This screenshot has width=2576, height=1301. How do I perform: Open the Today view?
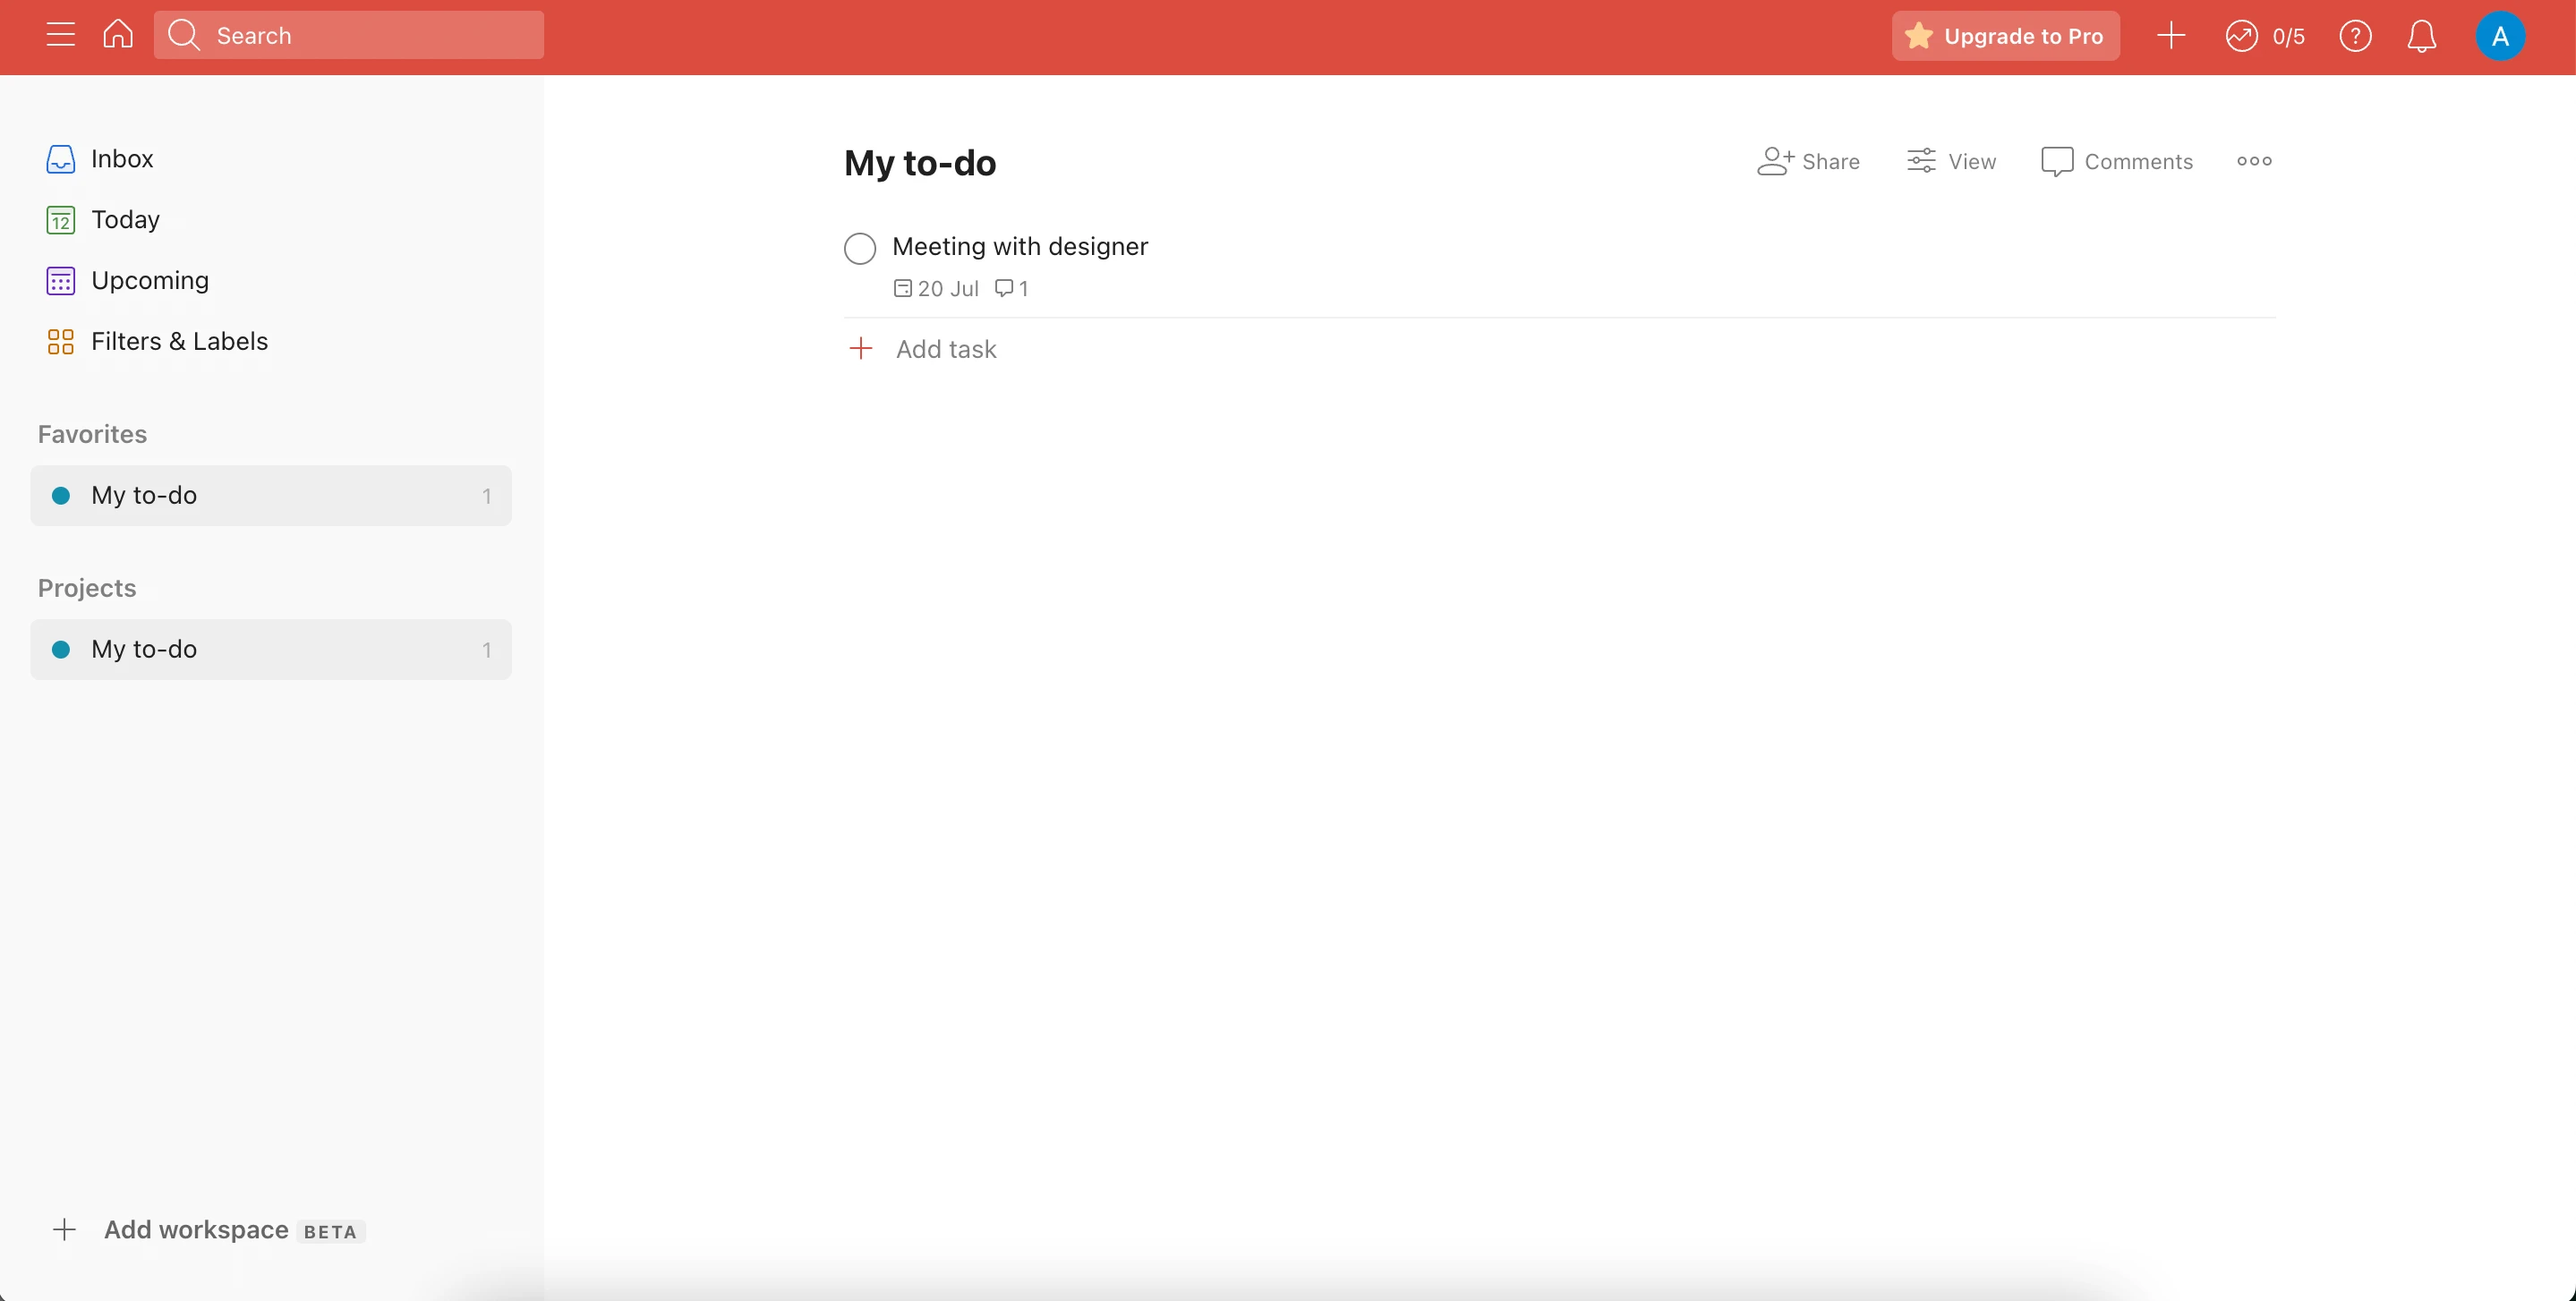tap(125, 220)
